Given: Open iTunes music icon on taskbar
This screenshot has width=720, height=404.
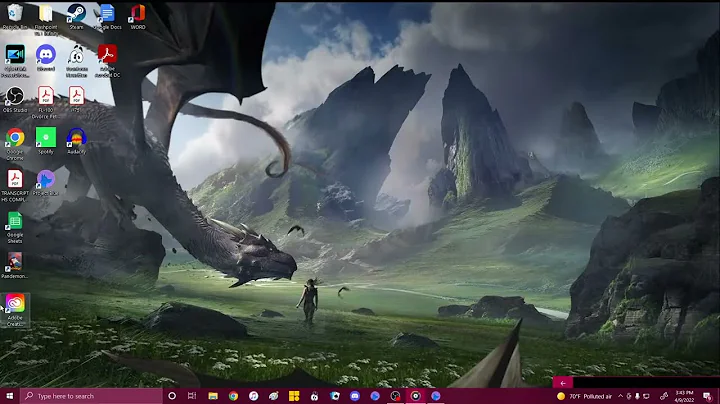Looking at the screenshot, I should [x=253, y=396].
